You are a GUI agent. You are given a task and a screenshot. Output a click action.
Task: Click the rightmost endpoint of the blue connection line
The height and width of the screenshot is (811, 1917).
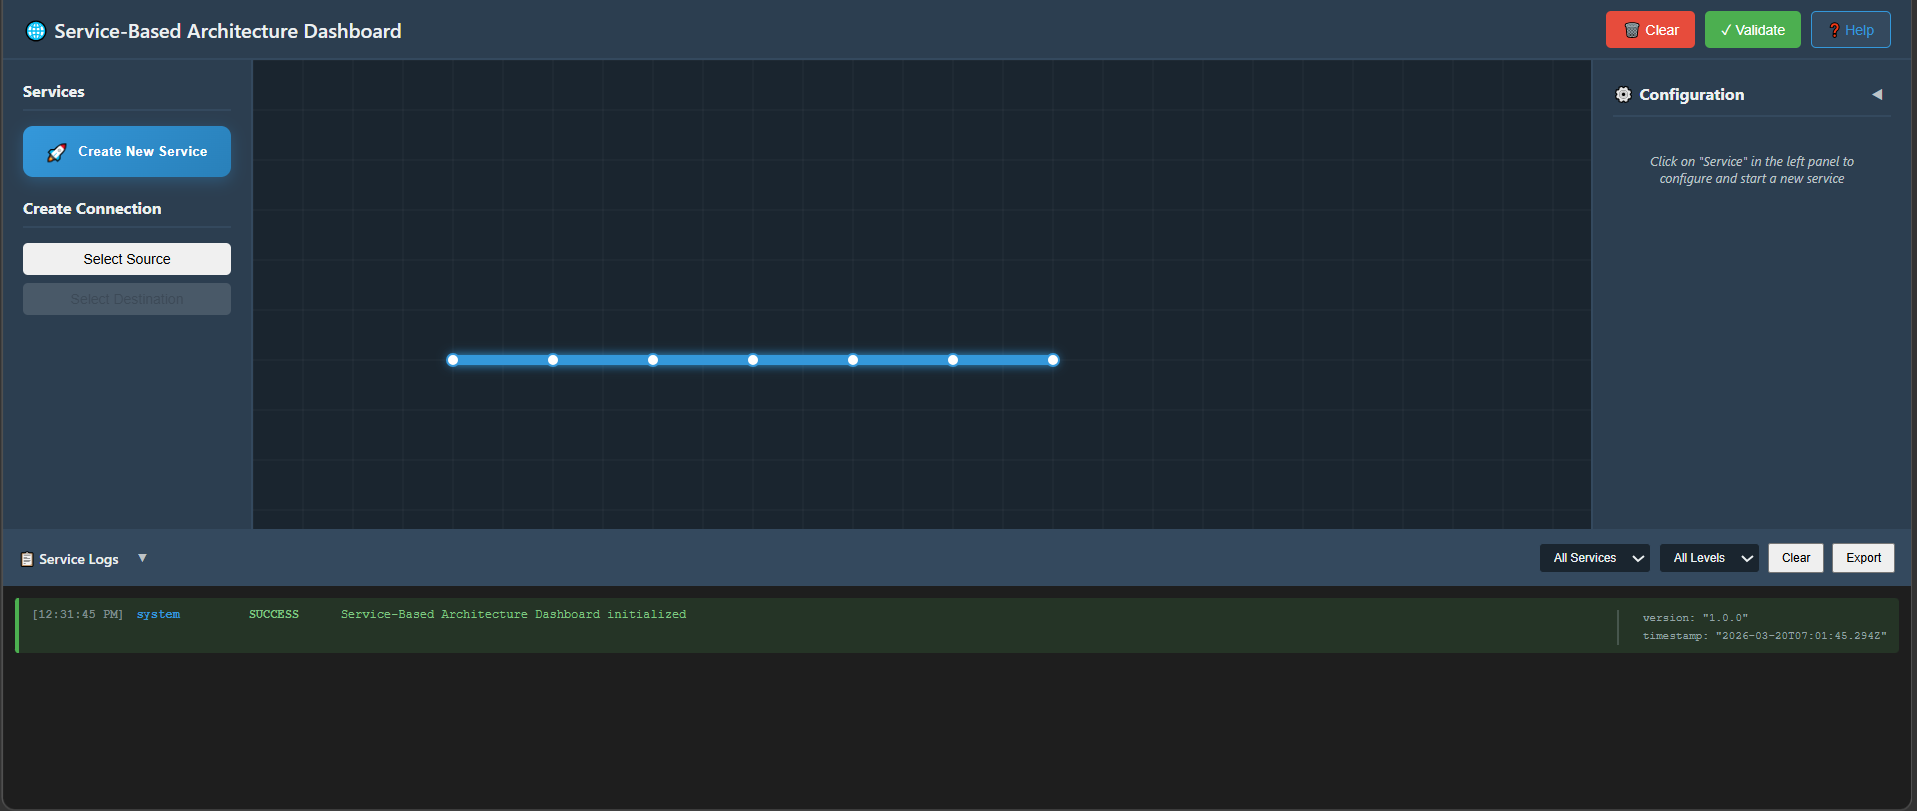tap(1053, 360)
